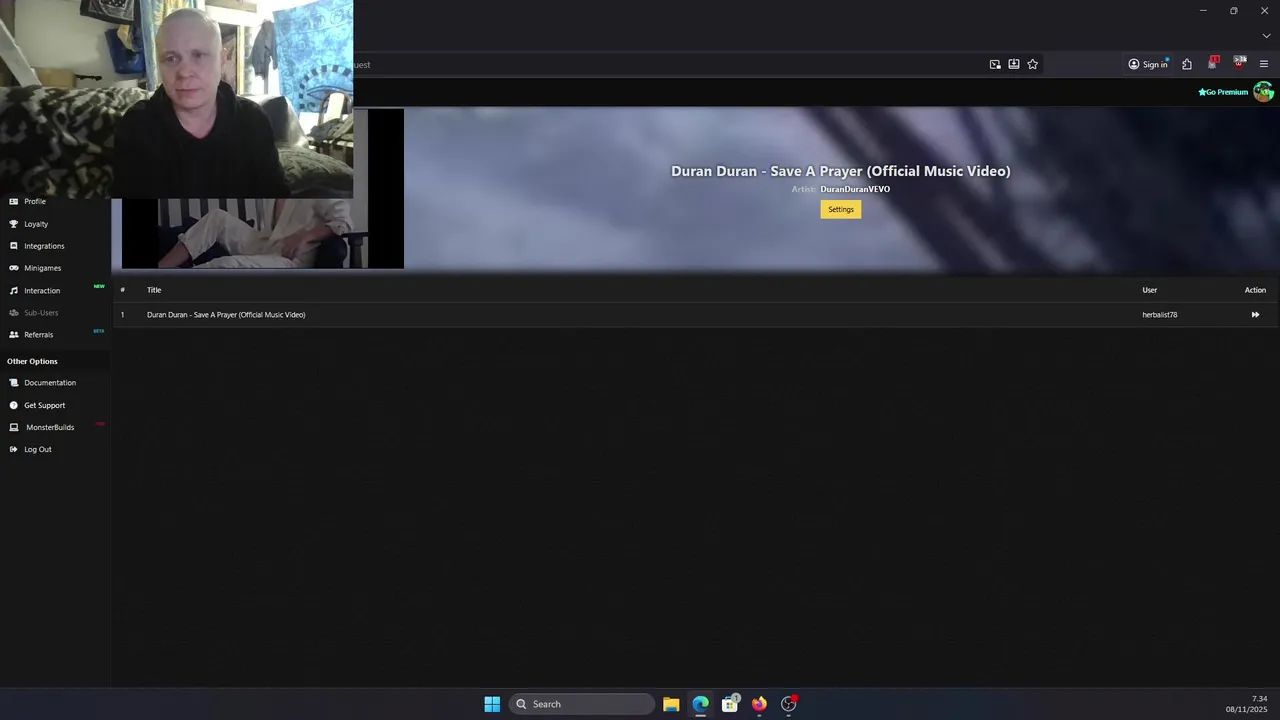Open the Profile page in the sidebar
Viewport: 1280px width, 720px height.
pos(35,201)
